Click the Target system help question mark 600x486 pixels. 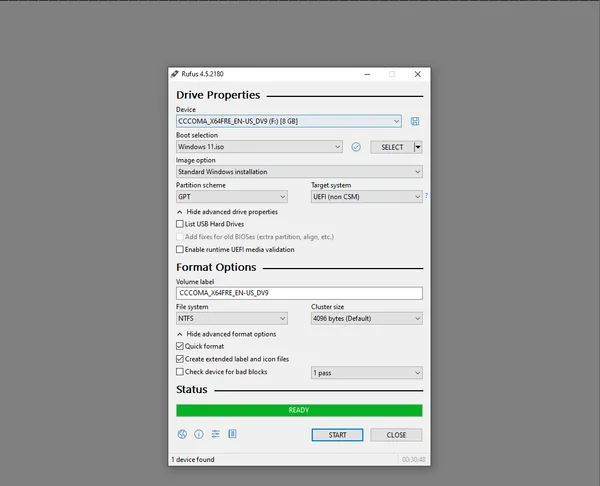426,196
